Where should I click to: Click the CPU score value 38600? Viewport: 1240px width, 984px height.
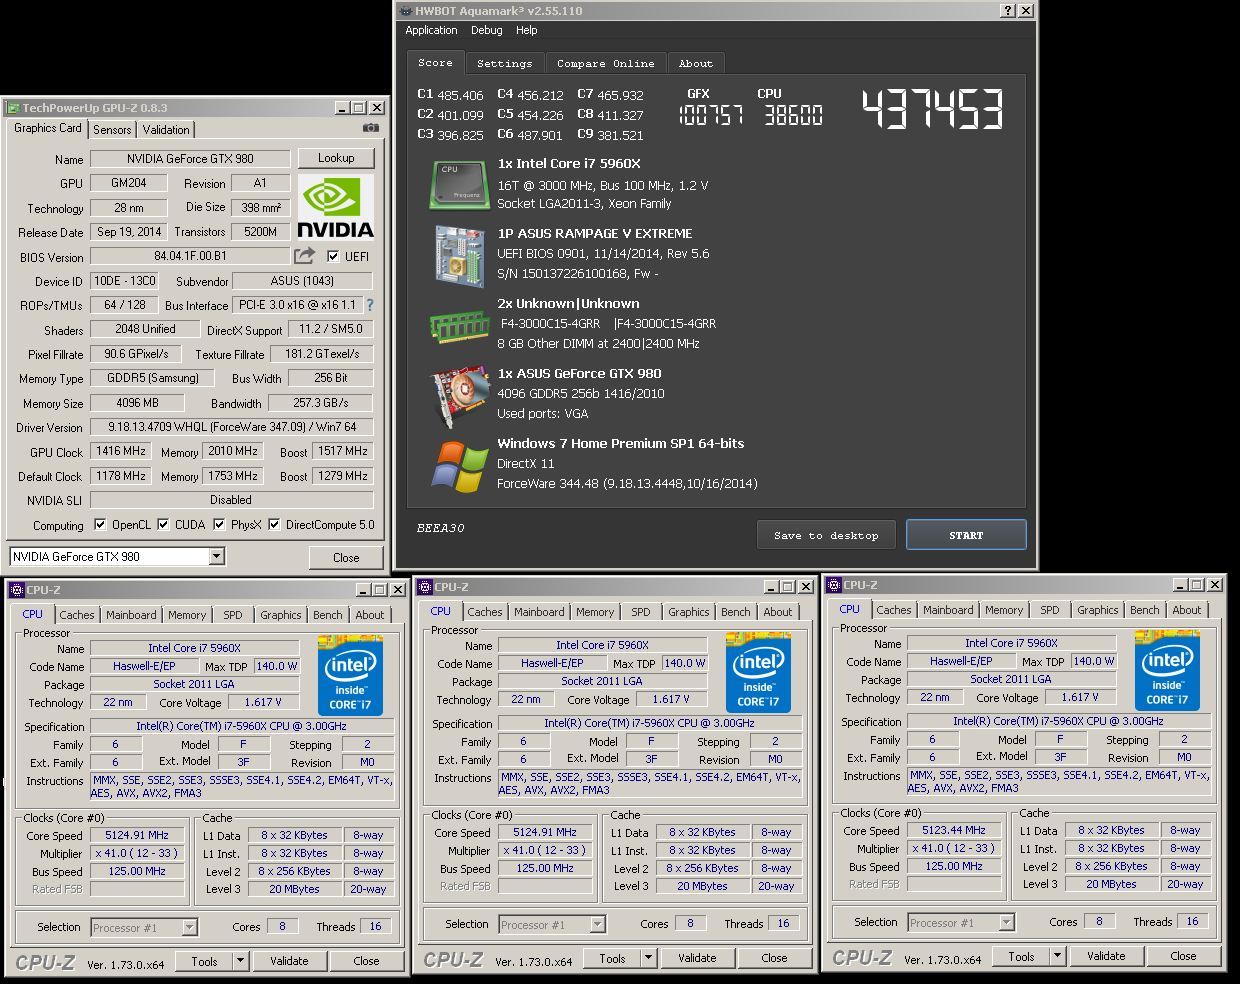(793, 115)
